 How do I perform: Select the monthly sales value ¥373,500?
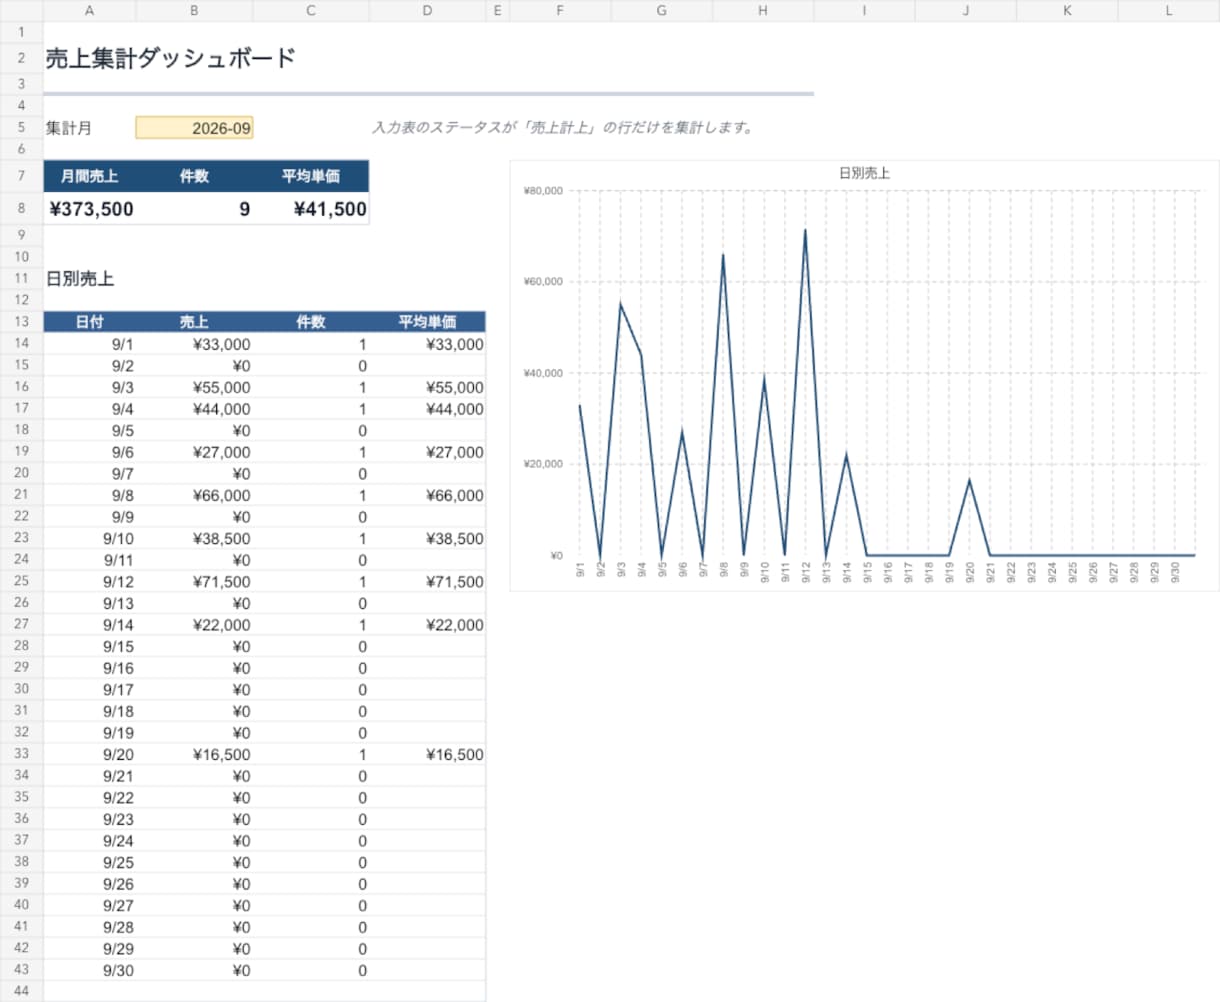pyautogui.click(x=91, y=209)
